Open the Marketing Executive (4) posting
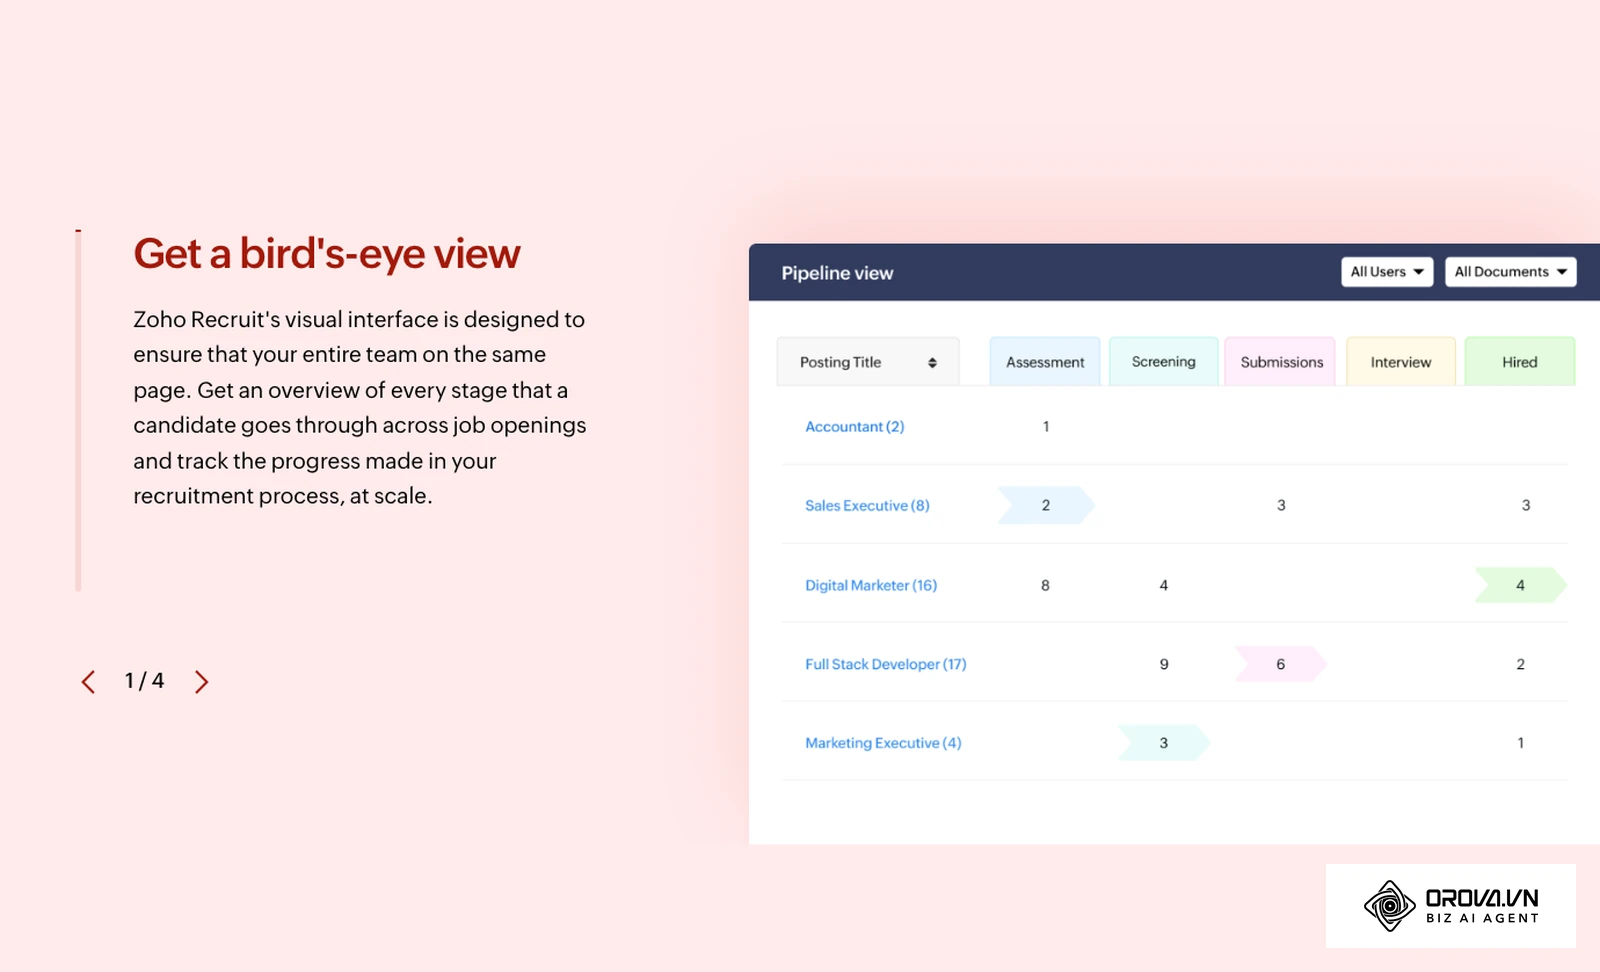The height and width of the screenshot is (972, 1600). 883,743
